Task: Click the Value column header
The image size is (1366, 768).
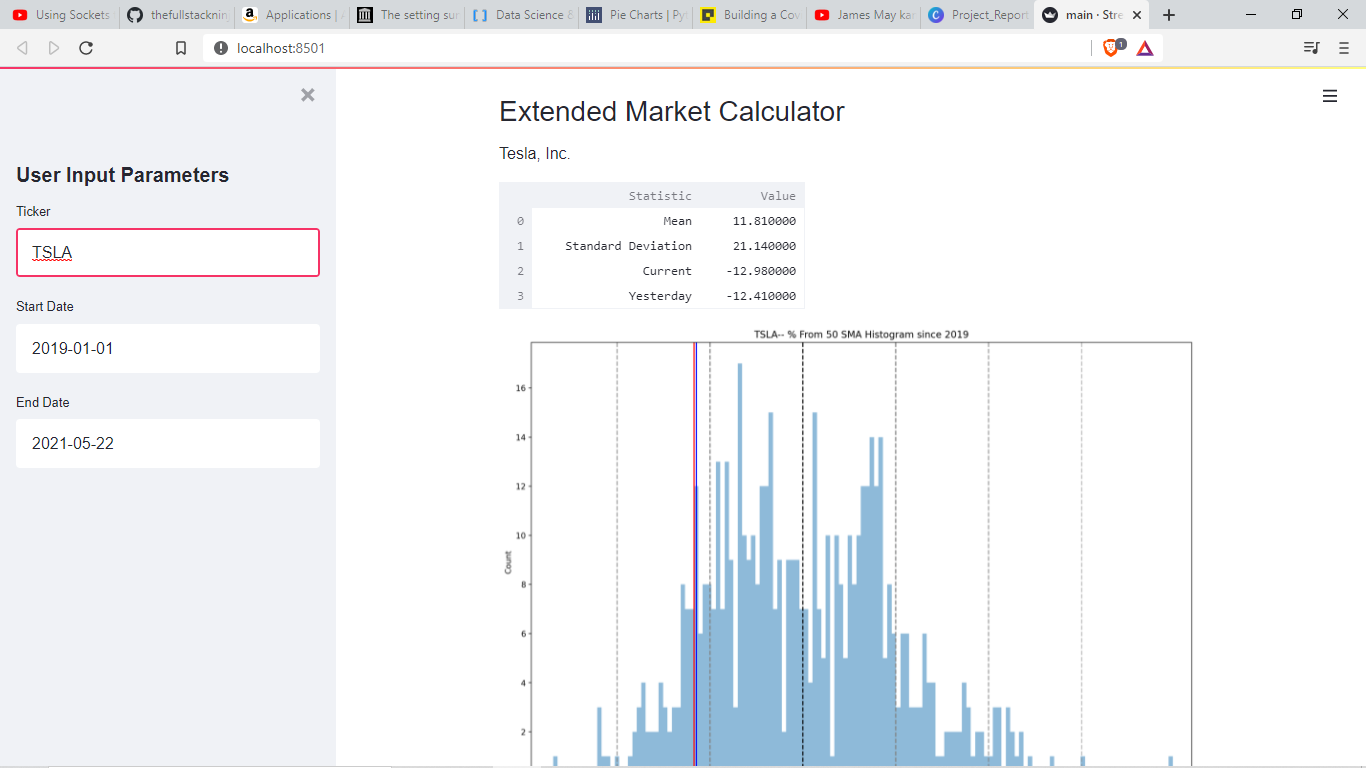Action: click(x=778, y=196)
